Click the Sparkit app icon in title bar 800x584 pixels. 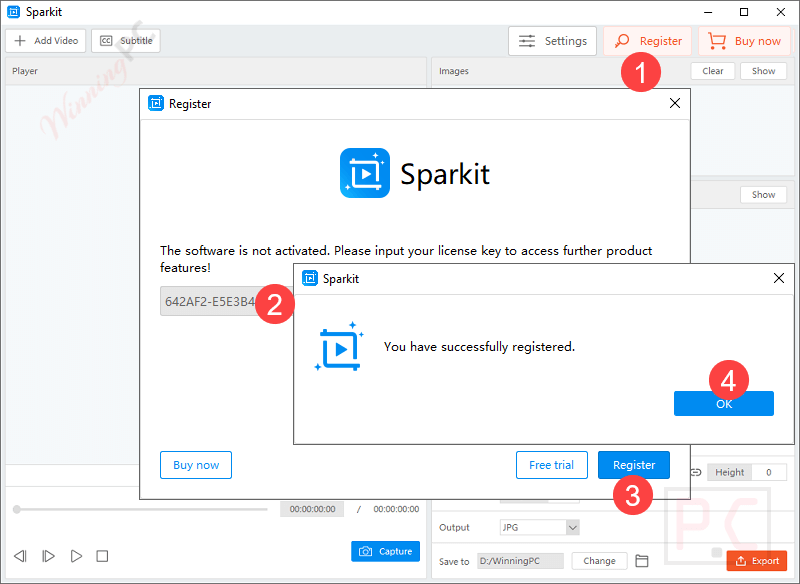point(14,12)
